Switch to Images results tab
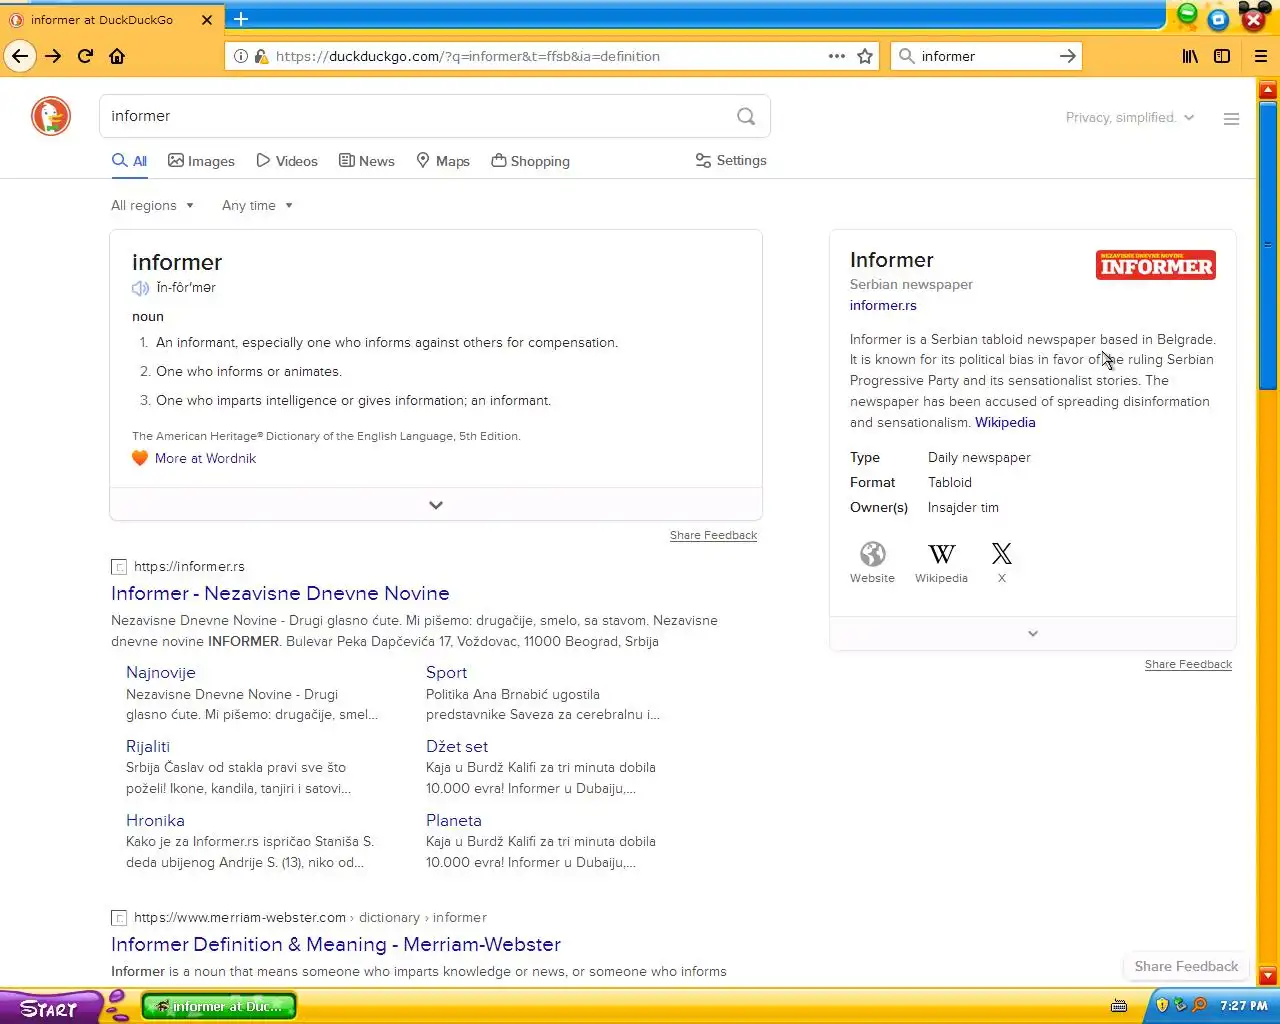Screen dimensions: 1280x1024 click(x=201, y=161)
